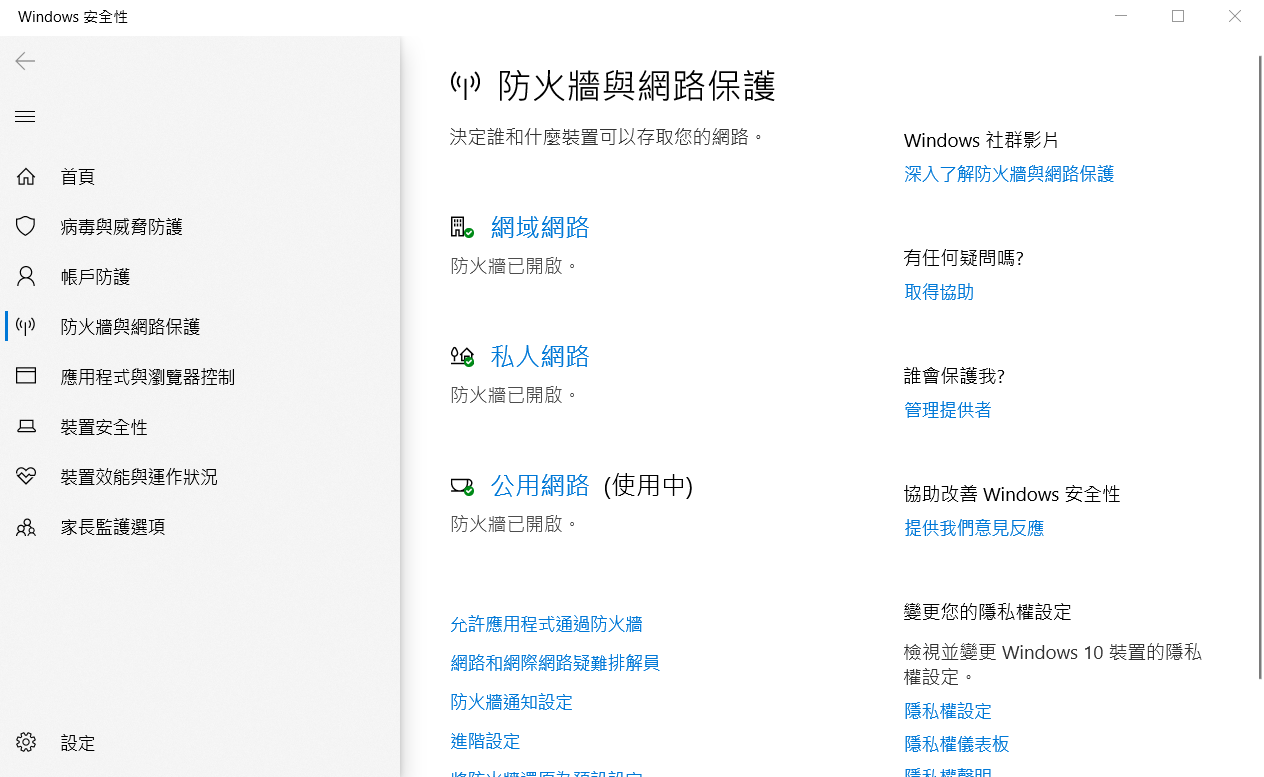Click the Windows 社群影片 heading

tap(981, 141)
